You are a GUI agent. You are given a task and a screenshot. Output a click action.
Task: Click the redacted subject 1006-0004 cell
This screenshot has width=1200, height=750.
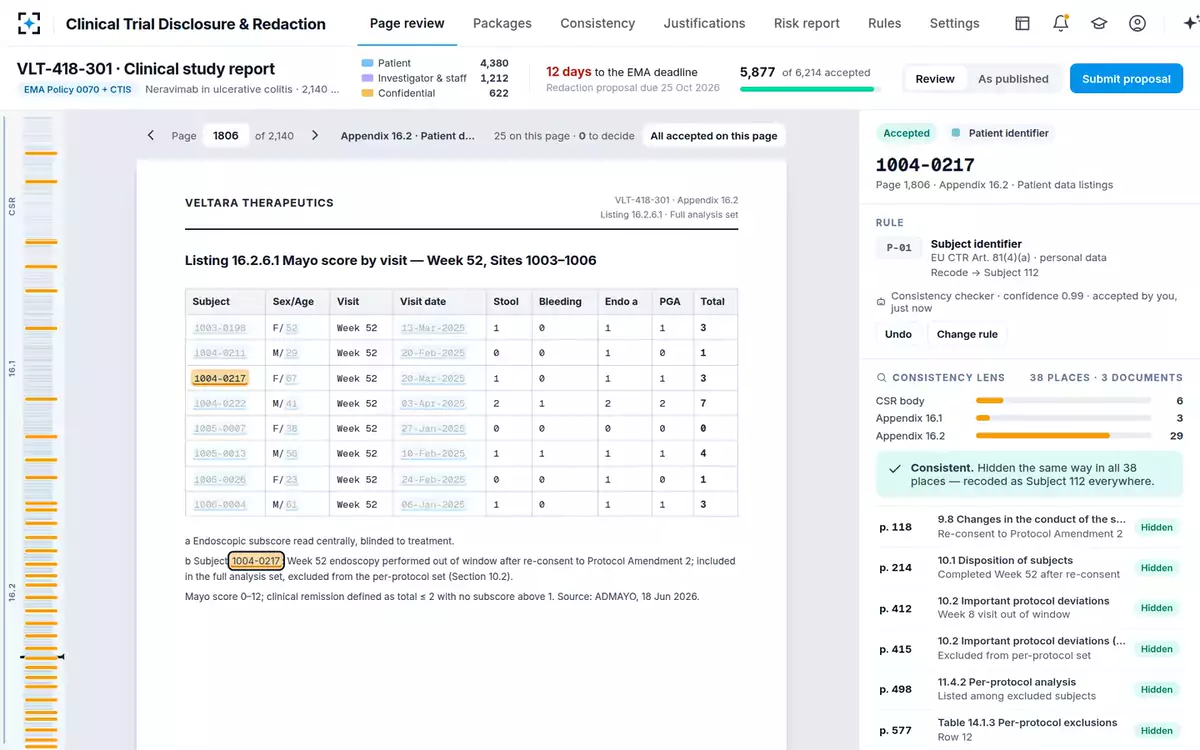[x=220, y=504]
